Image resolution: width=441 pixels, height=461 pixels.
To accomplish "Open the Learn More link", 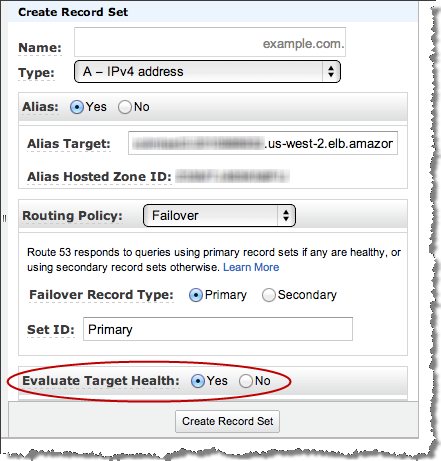I will point(251,267).
